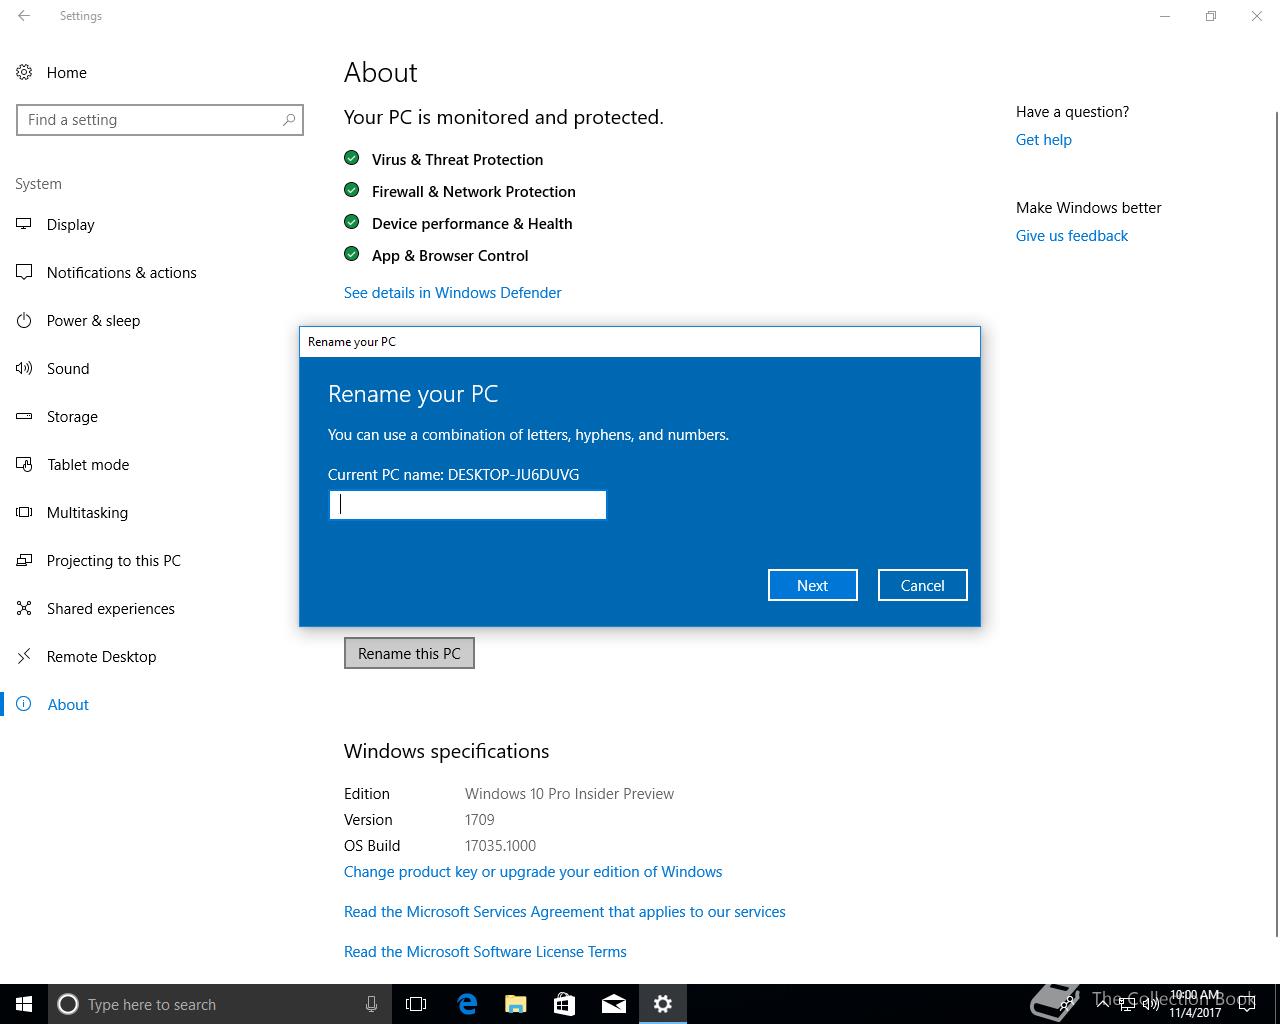
Task: Click green check next to Virus & Threat Protection
Action: coord(351,158)
